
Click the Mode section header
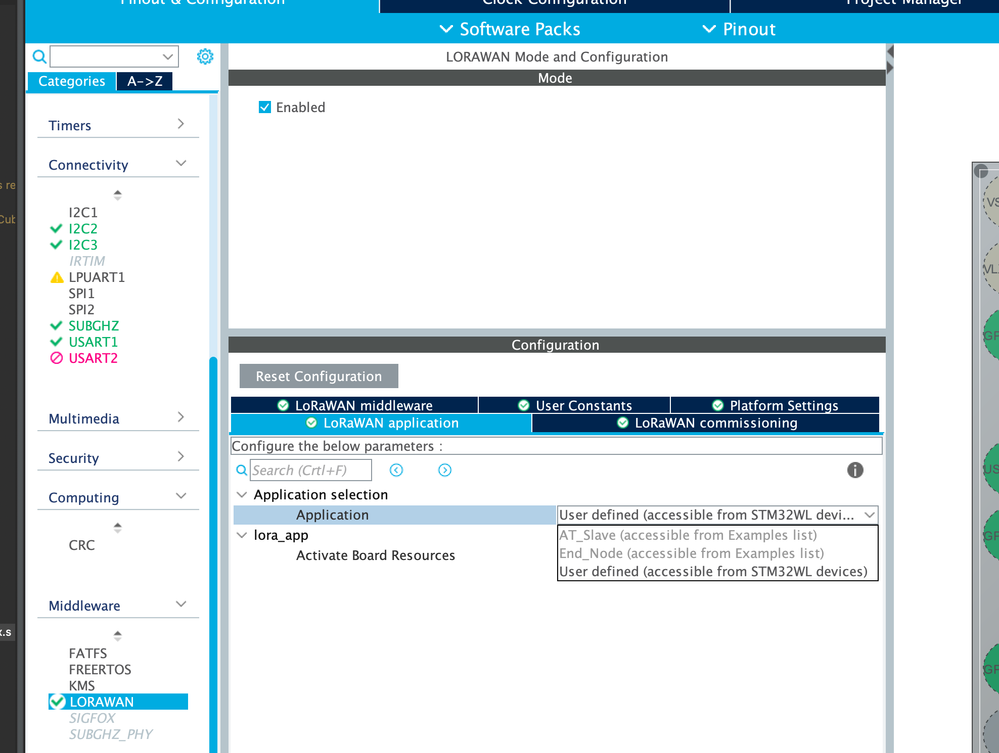(x=557, y=78)
